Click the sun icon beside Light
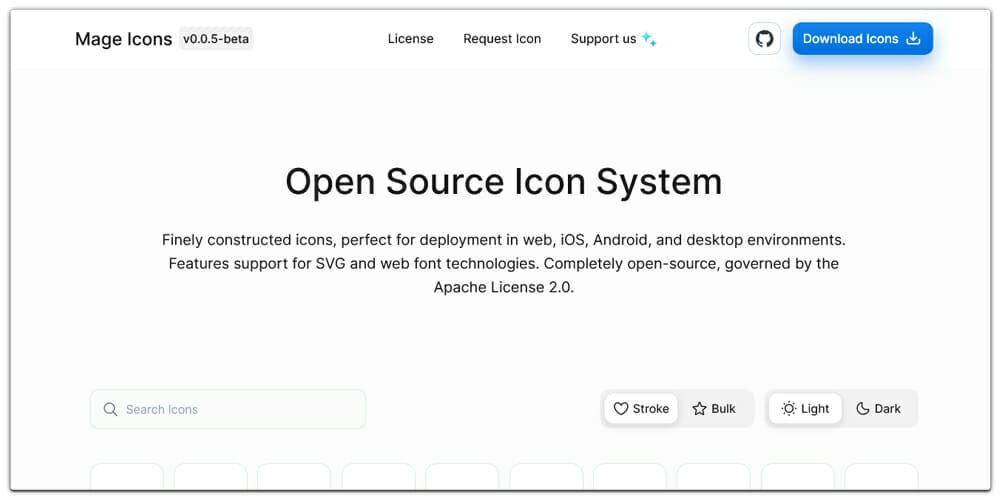1000x500 pixels. point(789,409)
